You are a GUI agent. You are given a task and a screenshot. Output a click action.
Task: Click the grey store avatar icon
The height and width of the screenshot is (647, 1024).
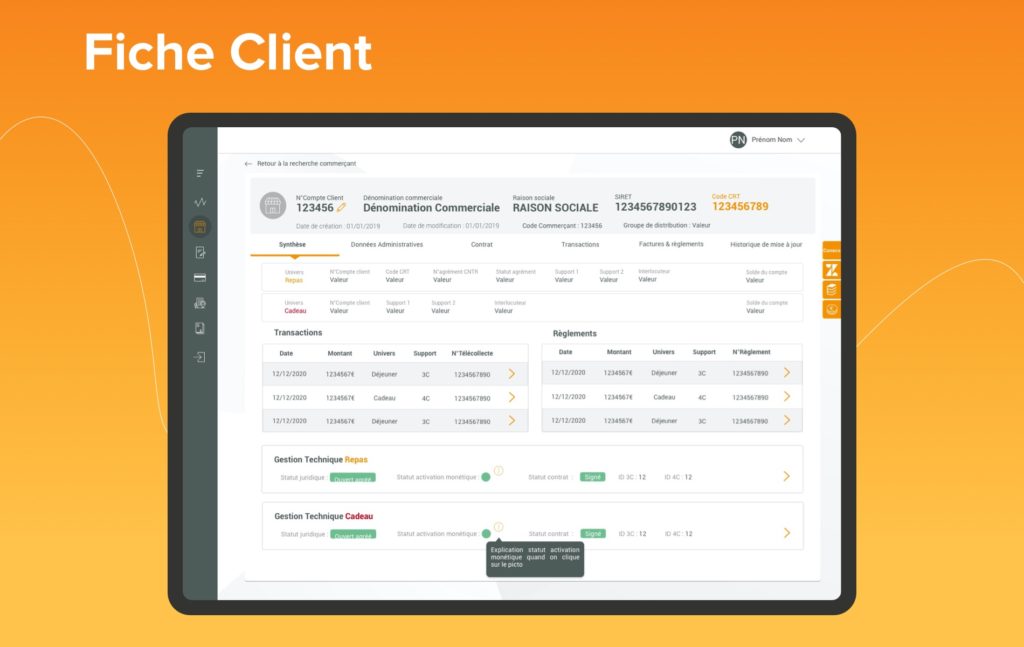point(273,206)
